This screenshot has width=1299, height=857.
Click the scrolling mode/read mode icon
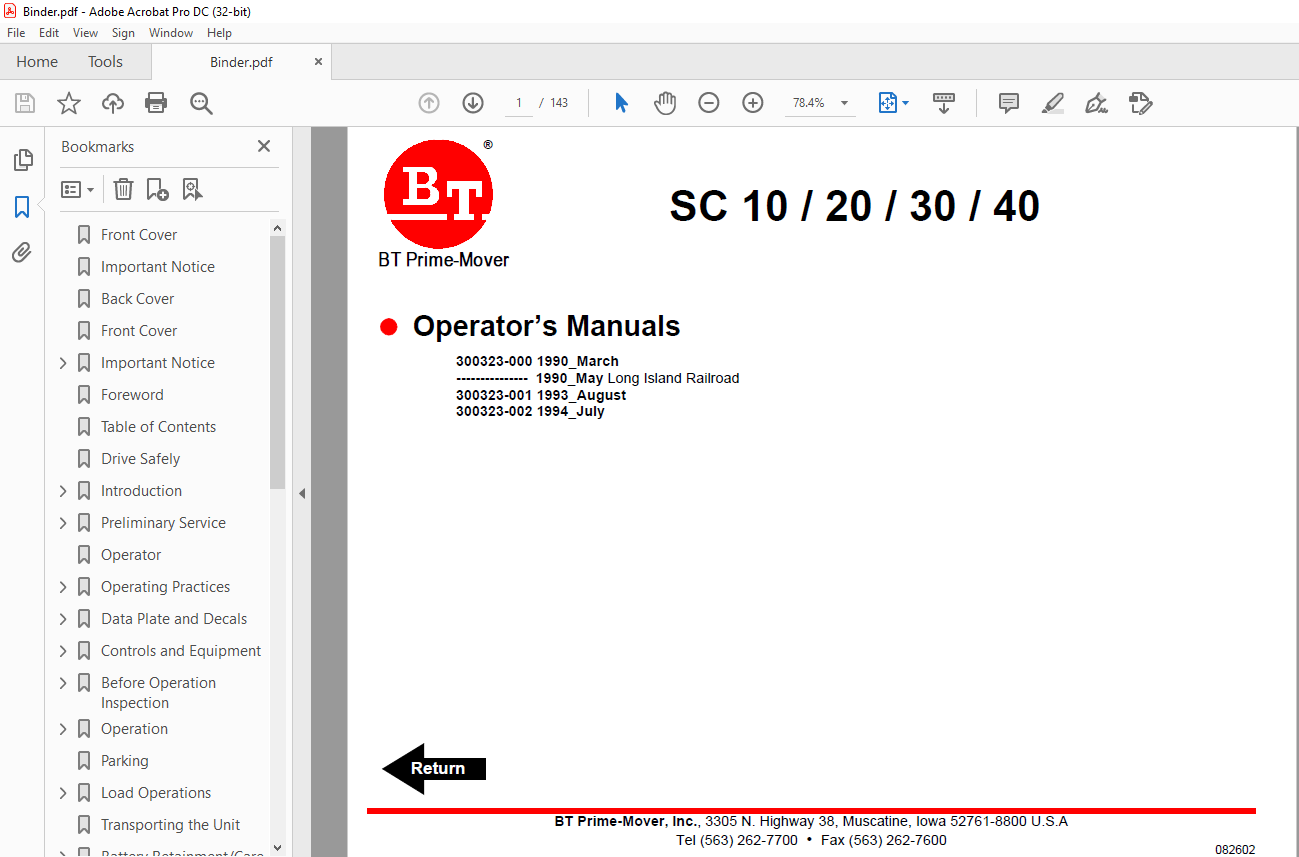pos(944,103)
